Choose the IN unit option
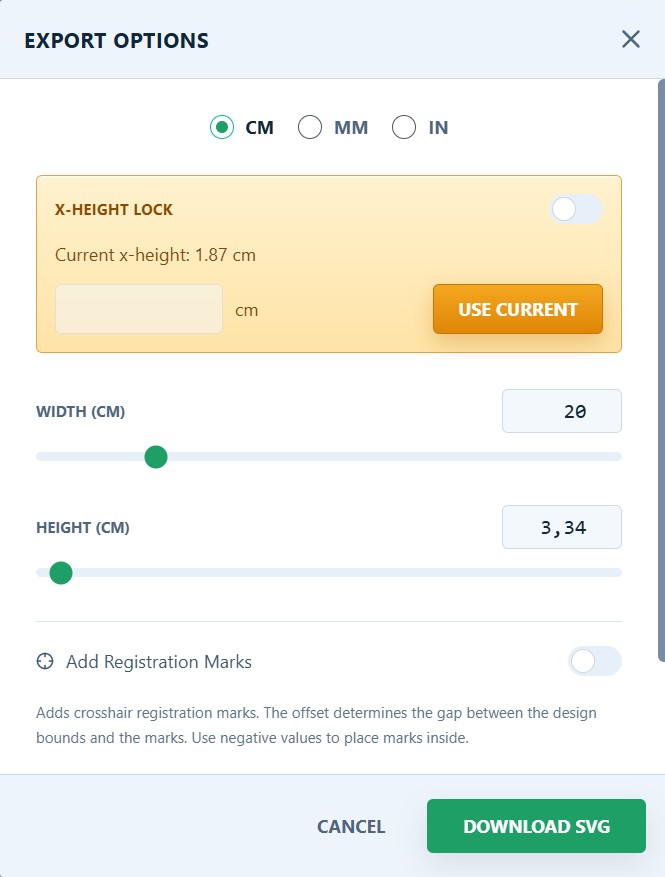Screen dimensions: 665x877 coord(404,128)
